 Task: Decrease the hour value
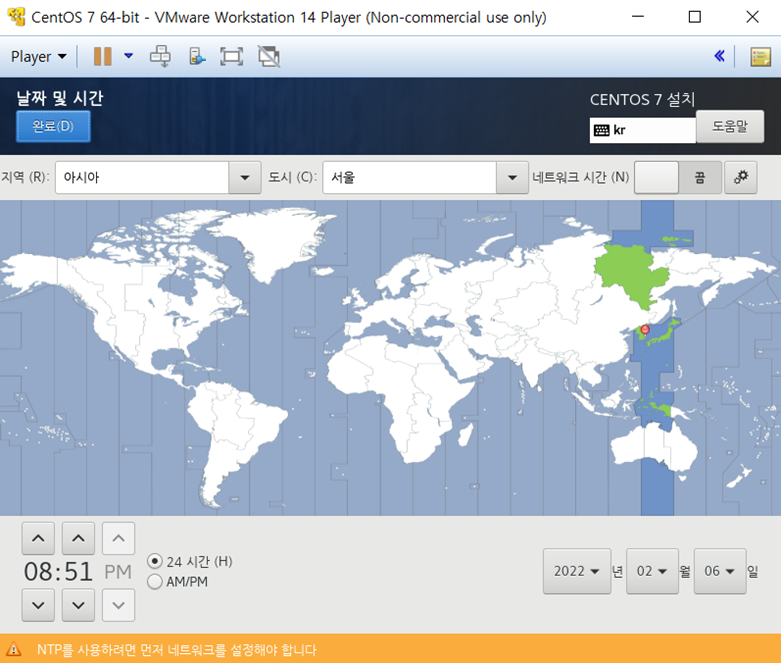pyautogui.click(x=38, y=605)
